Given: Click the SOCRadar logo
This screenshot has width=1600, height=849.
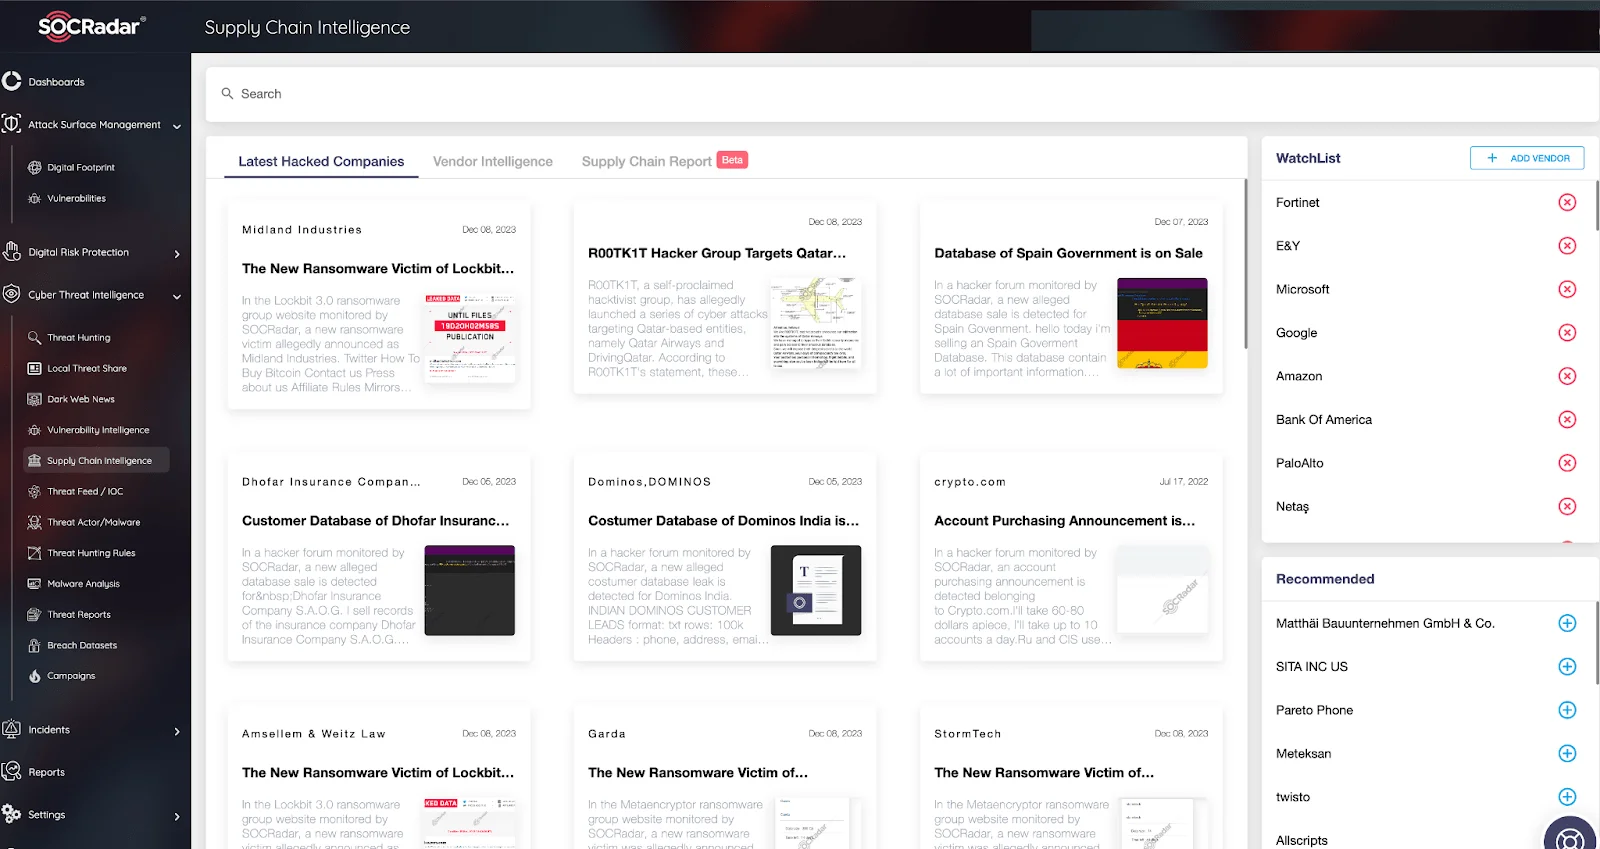Looking at the screenshot, I should (92, 27).
